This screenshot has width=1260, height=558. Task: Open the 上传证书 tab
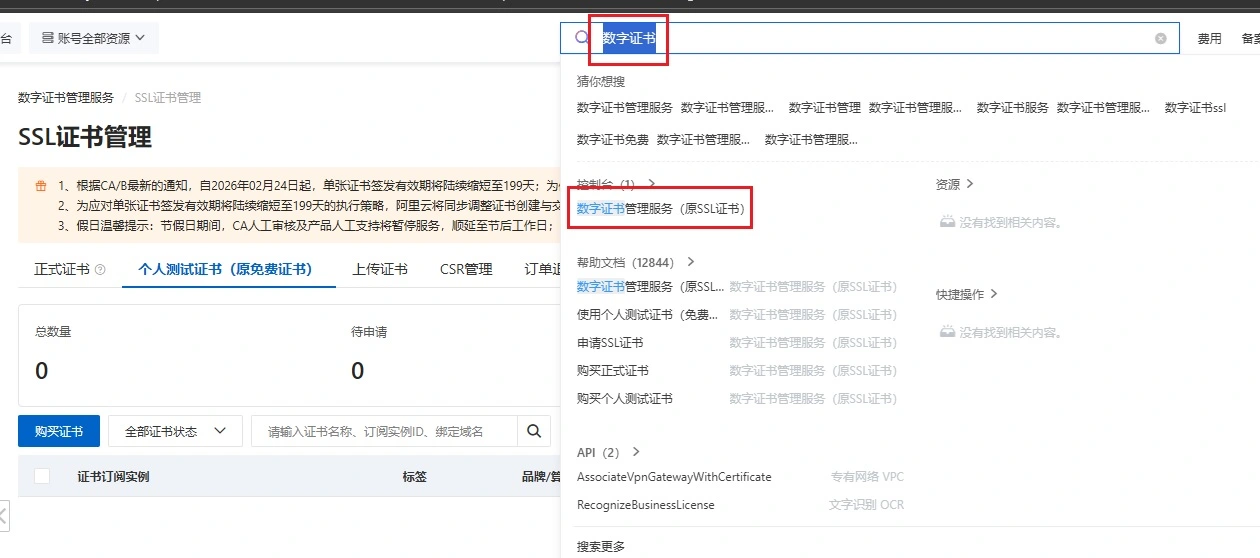point(380,269)
